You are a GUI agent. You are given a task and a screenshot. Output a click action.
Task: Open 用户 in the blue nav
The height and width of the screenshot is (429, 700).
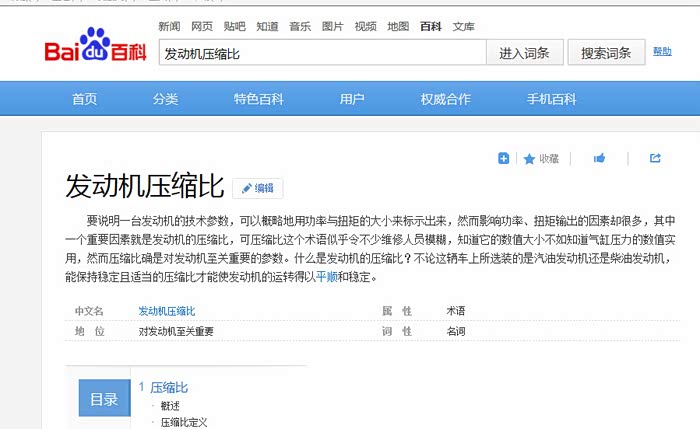pyautogui.click(x=352, y=99)
